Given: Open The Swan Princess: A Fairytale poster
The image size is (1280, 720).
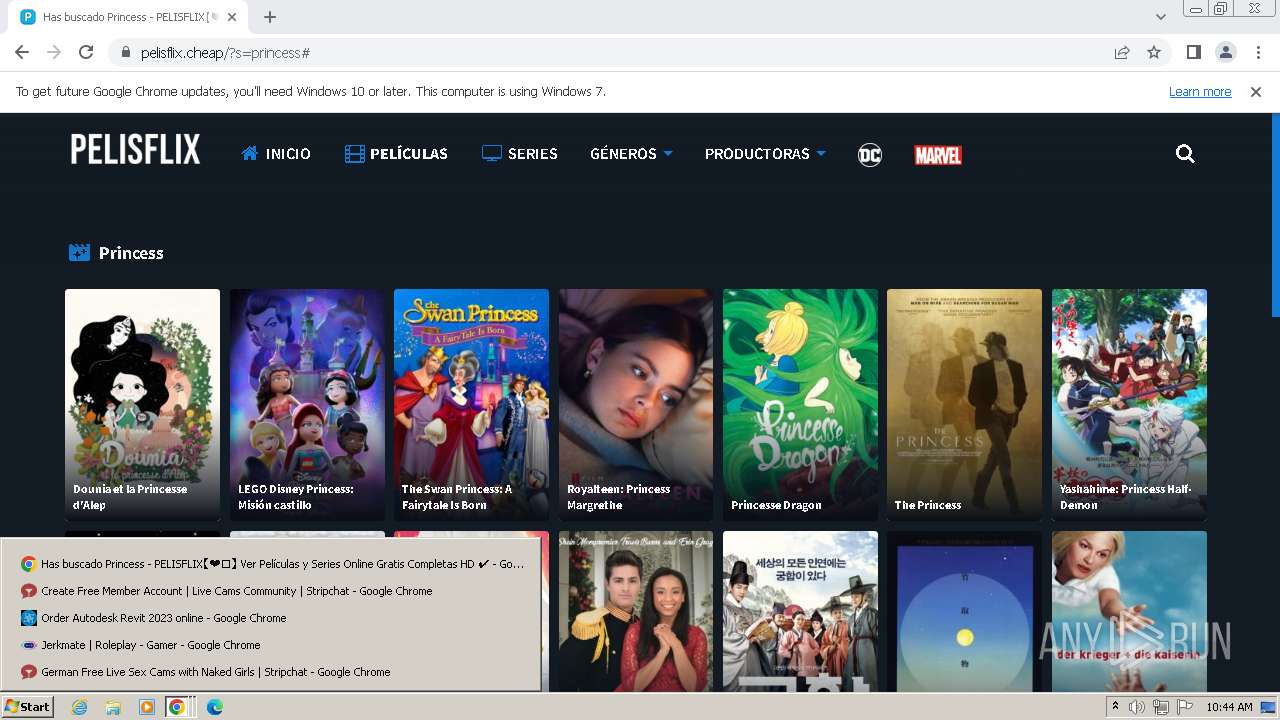Looking at the screenshot, I should 471,404.
